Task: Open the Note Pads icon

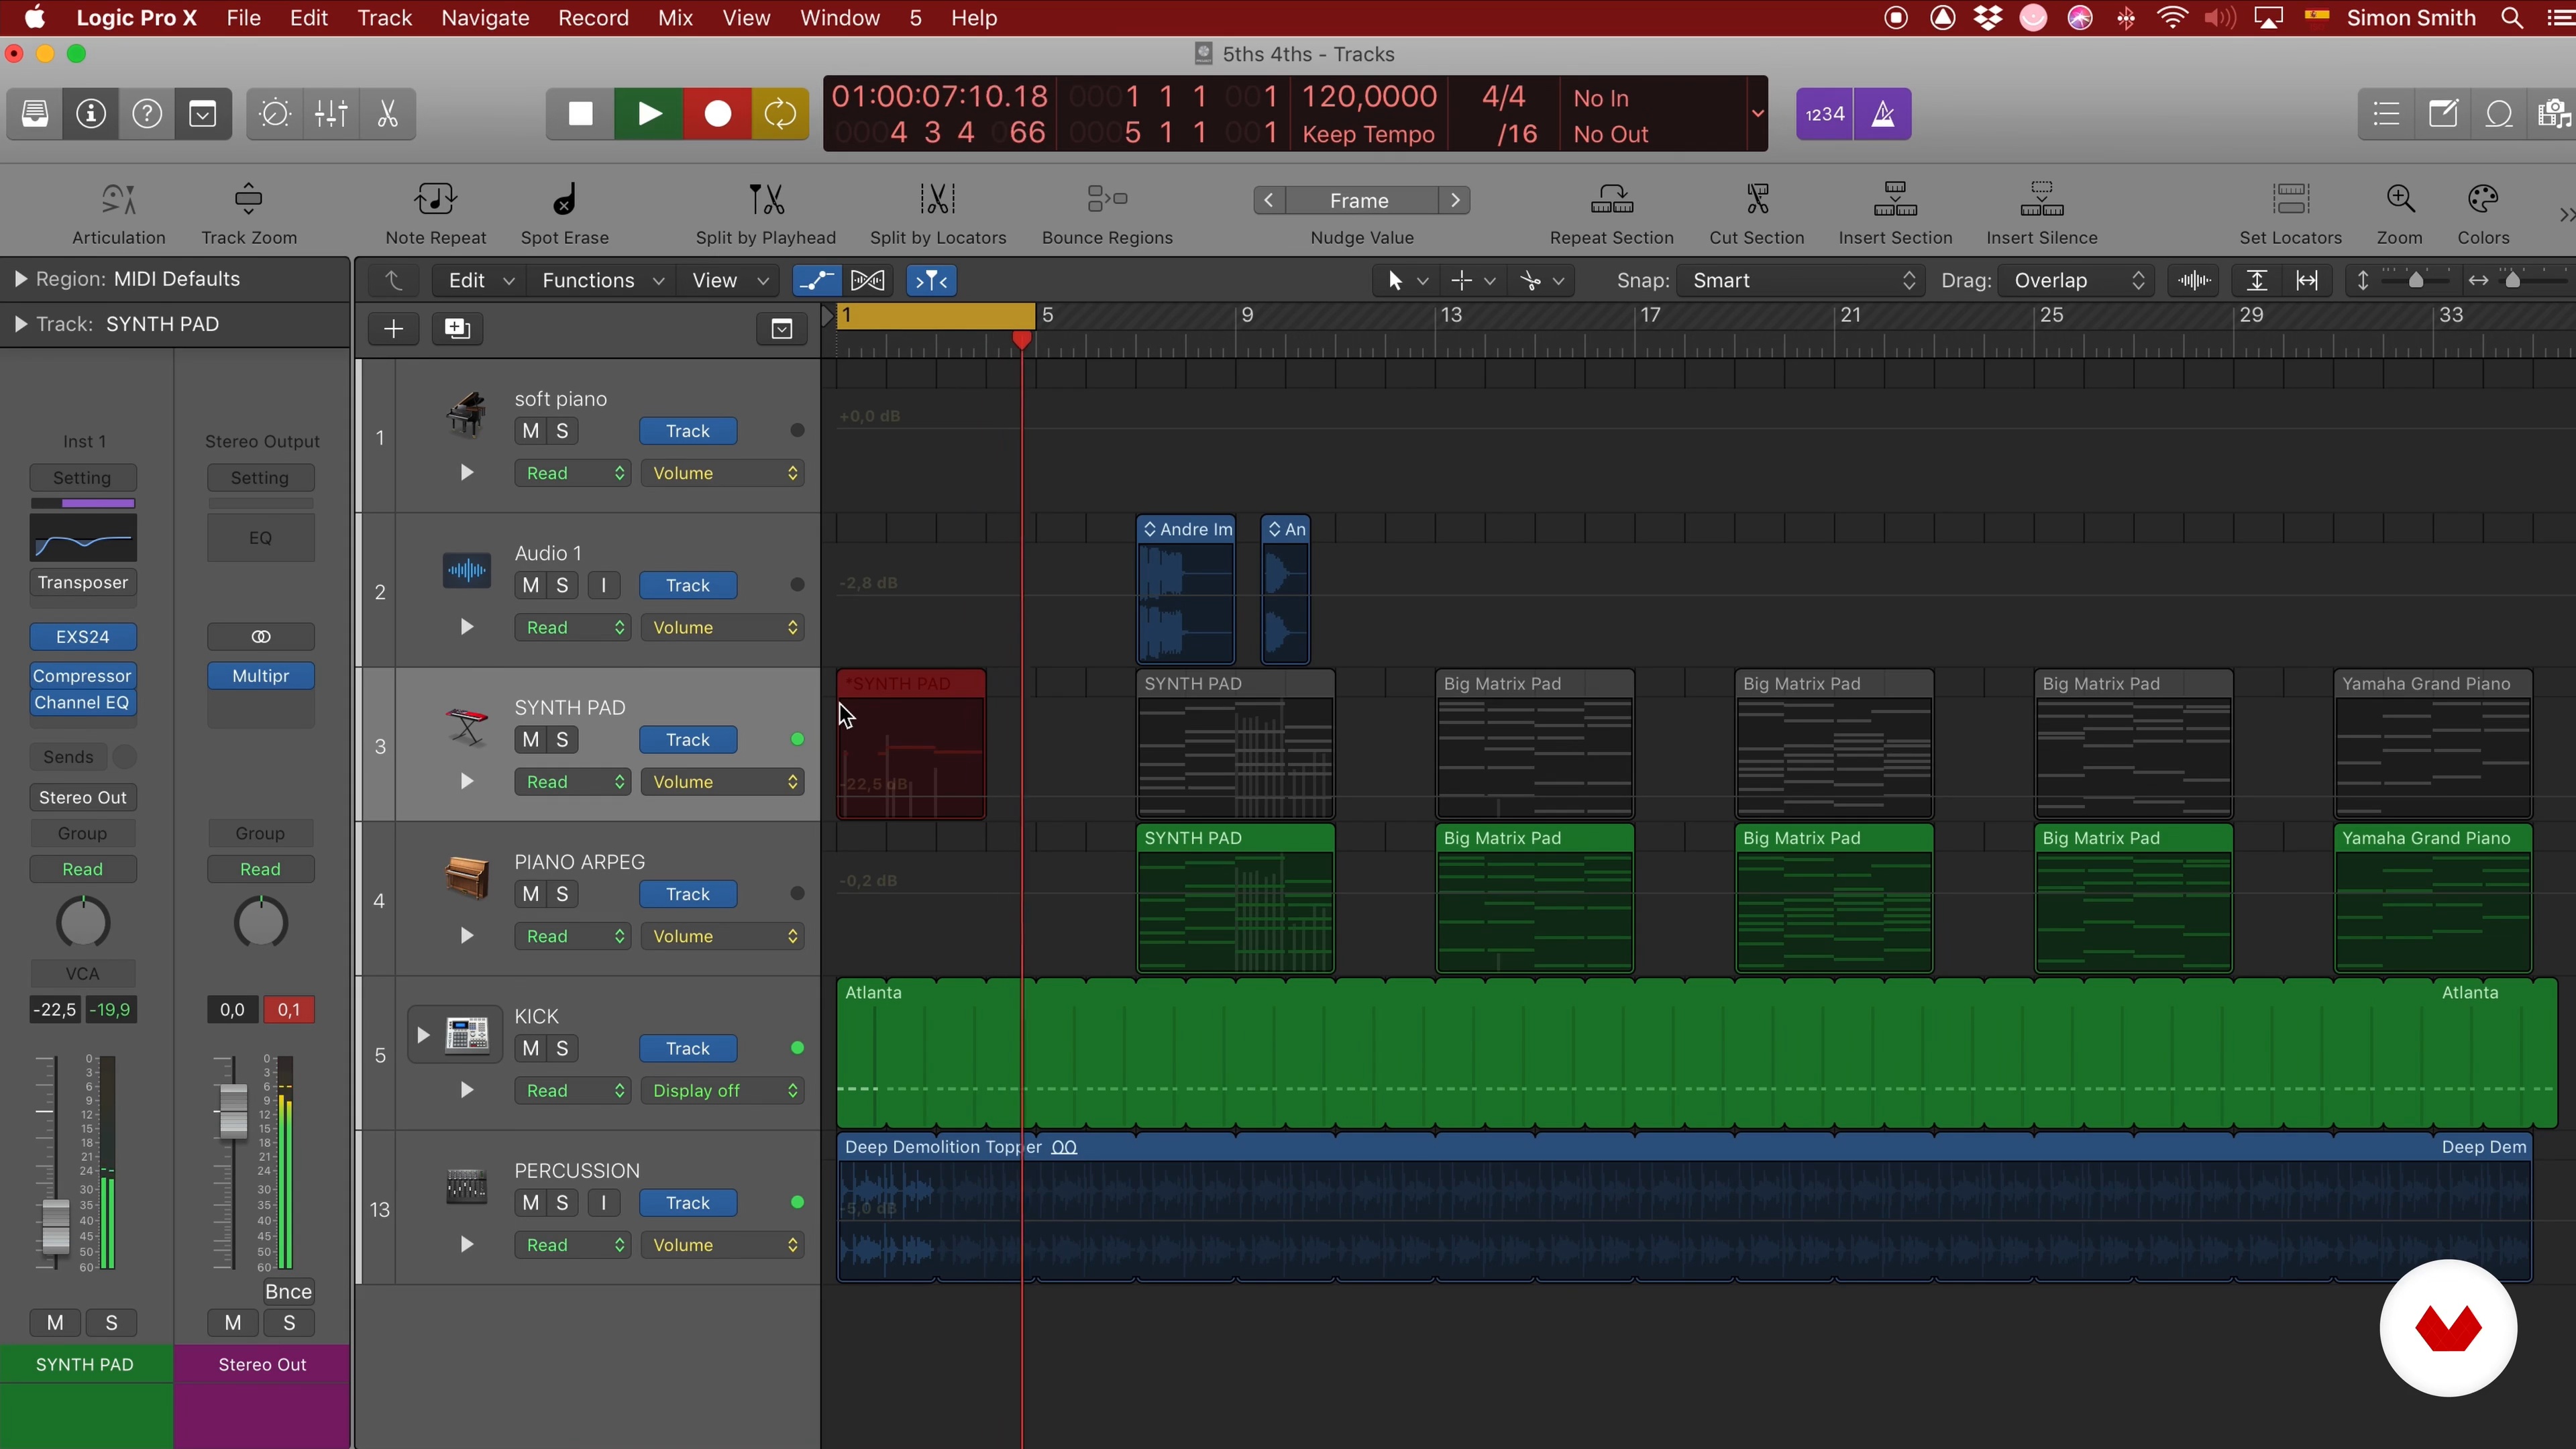Action: coord(2443,114)
